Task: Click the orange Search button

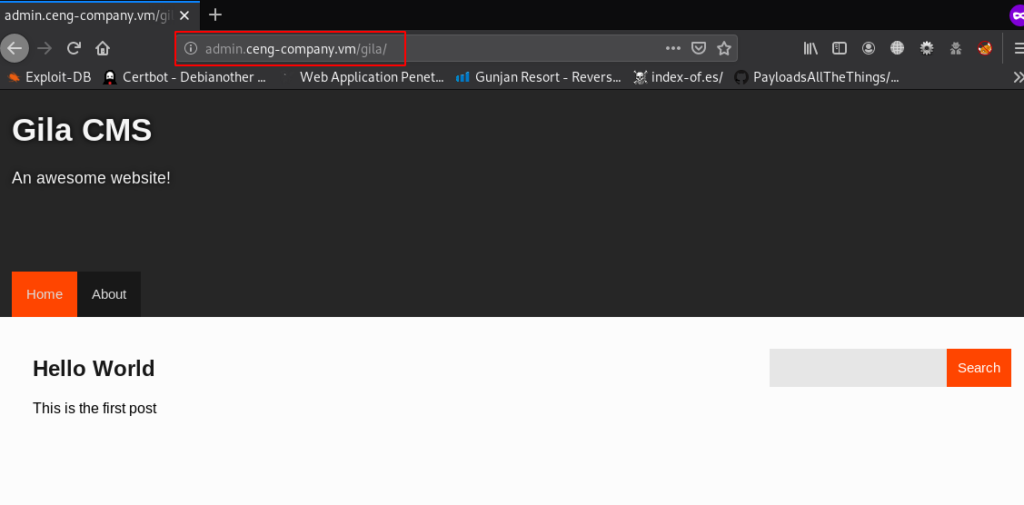Action: point(979,368)
